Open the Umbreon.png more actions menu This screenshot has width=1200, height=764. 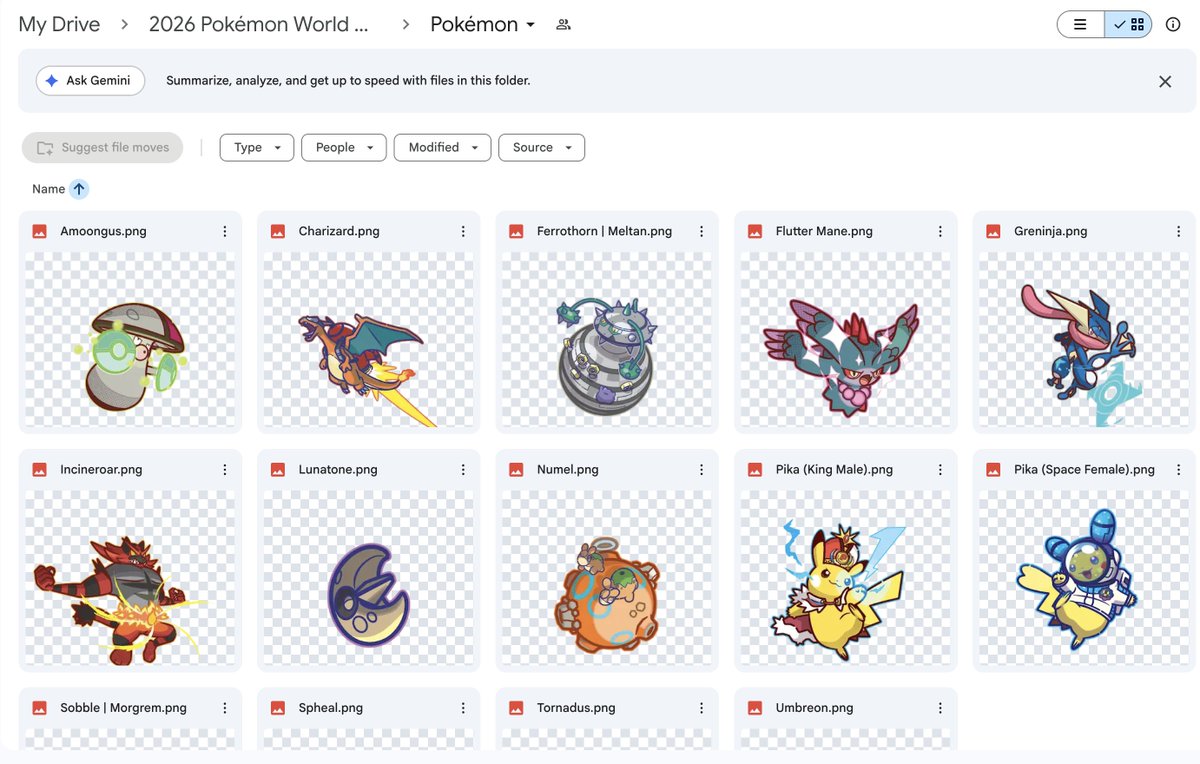point(940,707)
